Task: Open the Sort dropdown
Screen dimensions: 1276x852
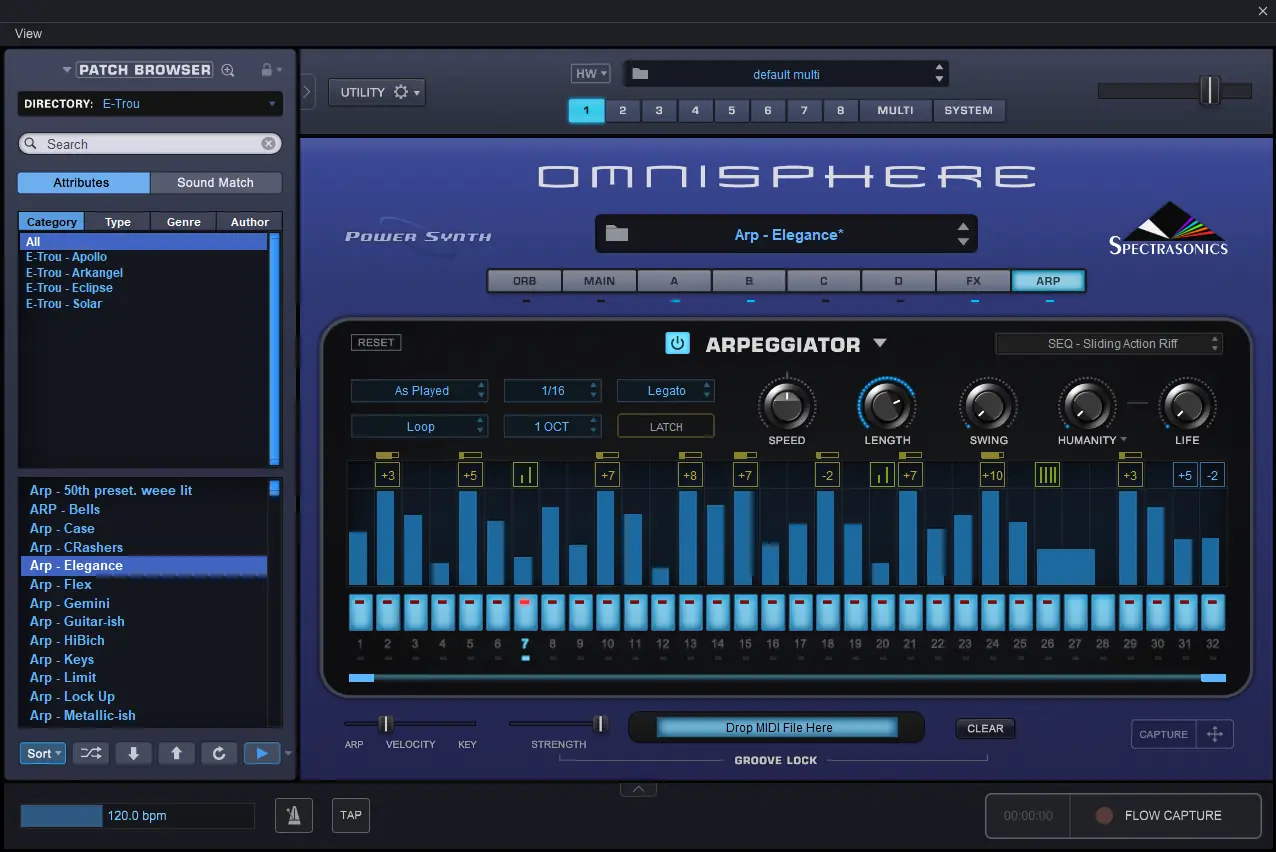Action: click(x=43, y=753)
